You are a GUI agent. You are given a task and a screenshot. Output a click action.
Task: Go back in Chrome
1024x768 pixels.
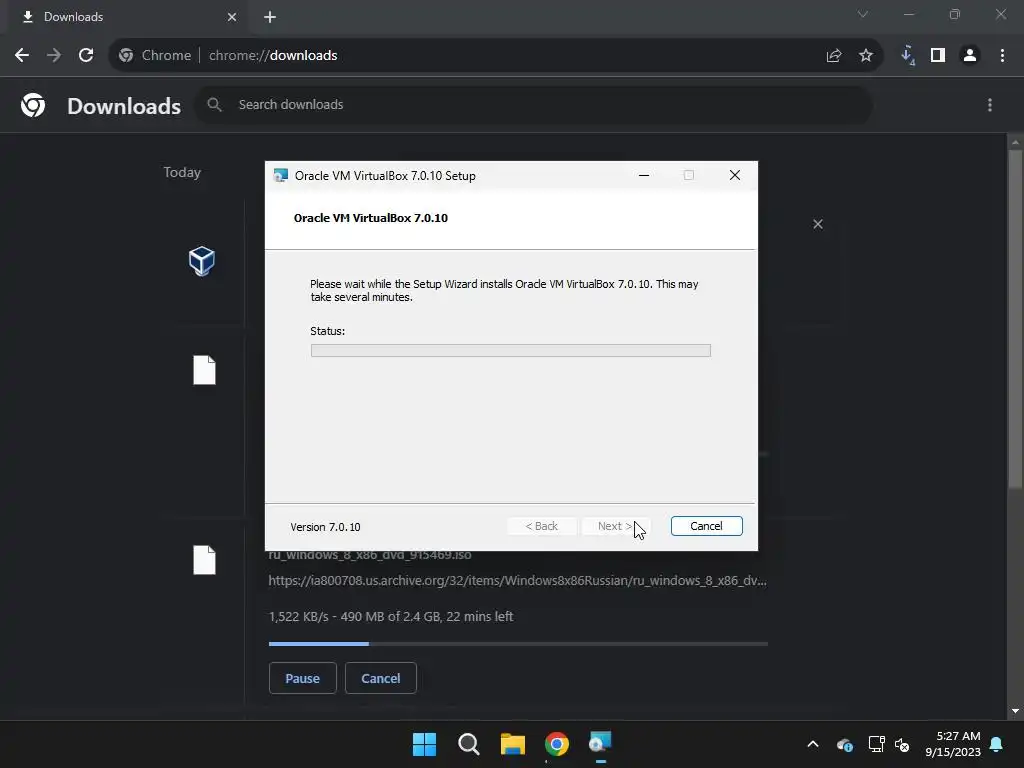coord(22,56)
